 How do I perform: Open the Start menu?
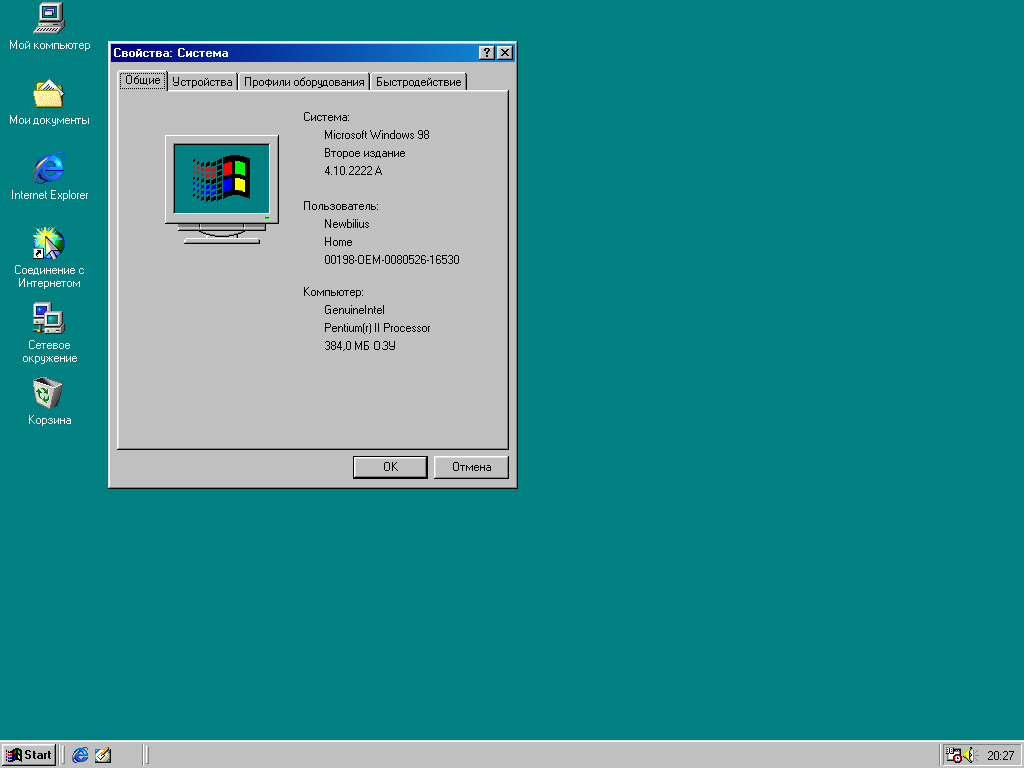29,755
